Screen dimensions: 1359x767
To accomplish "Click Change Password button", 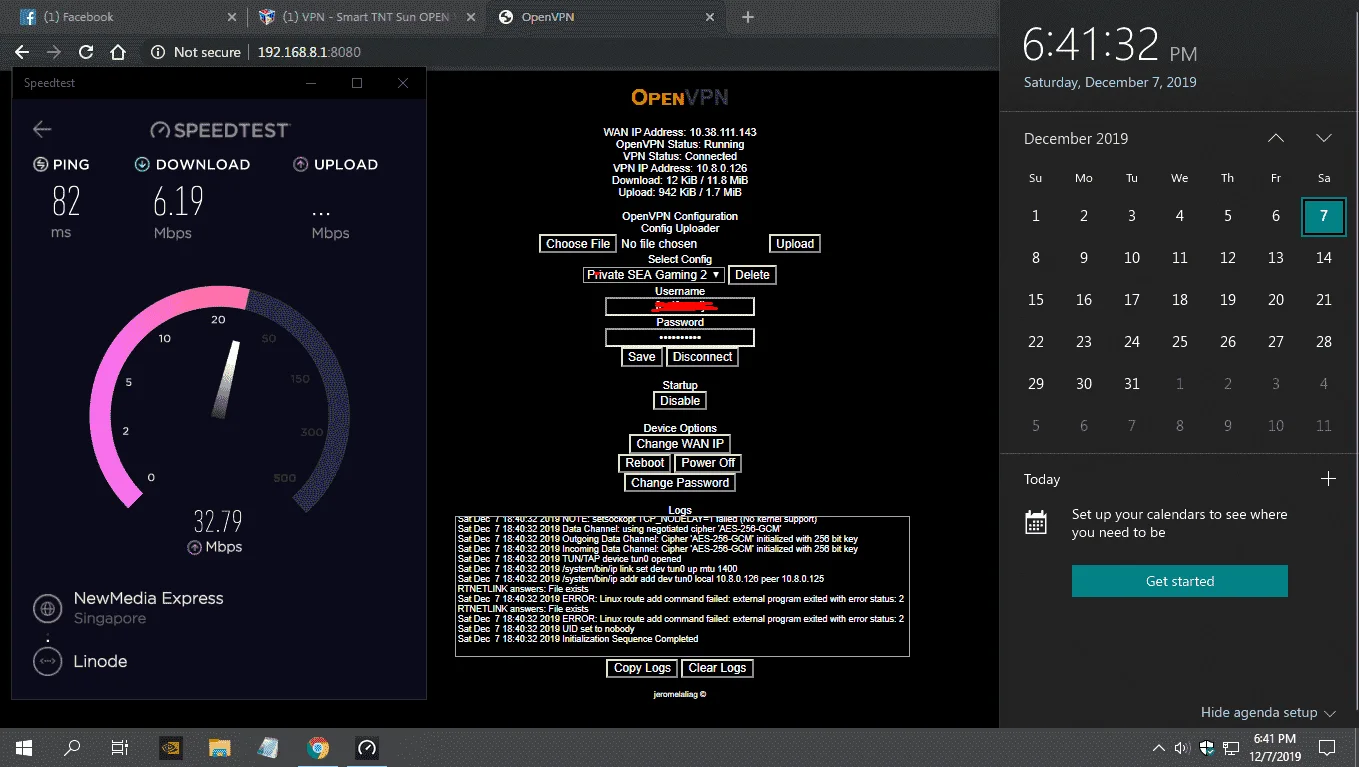I will pos(680,483).
